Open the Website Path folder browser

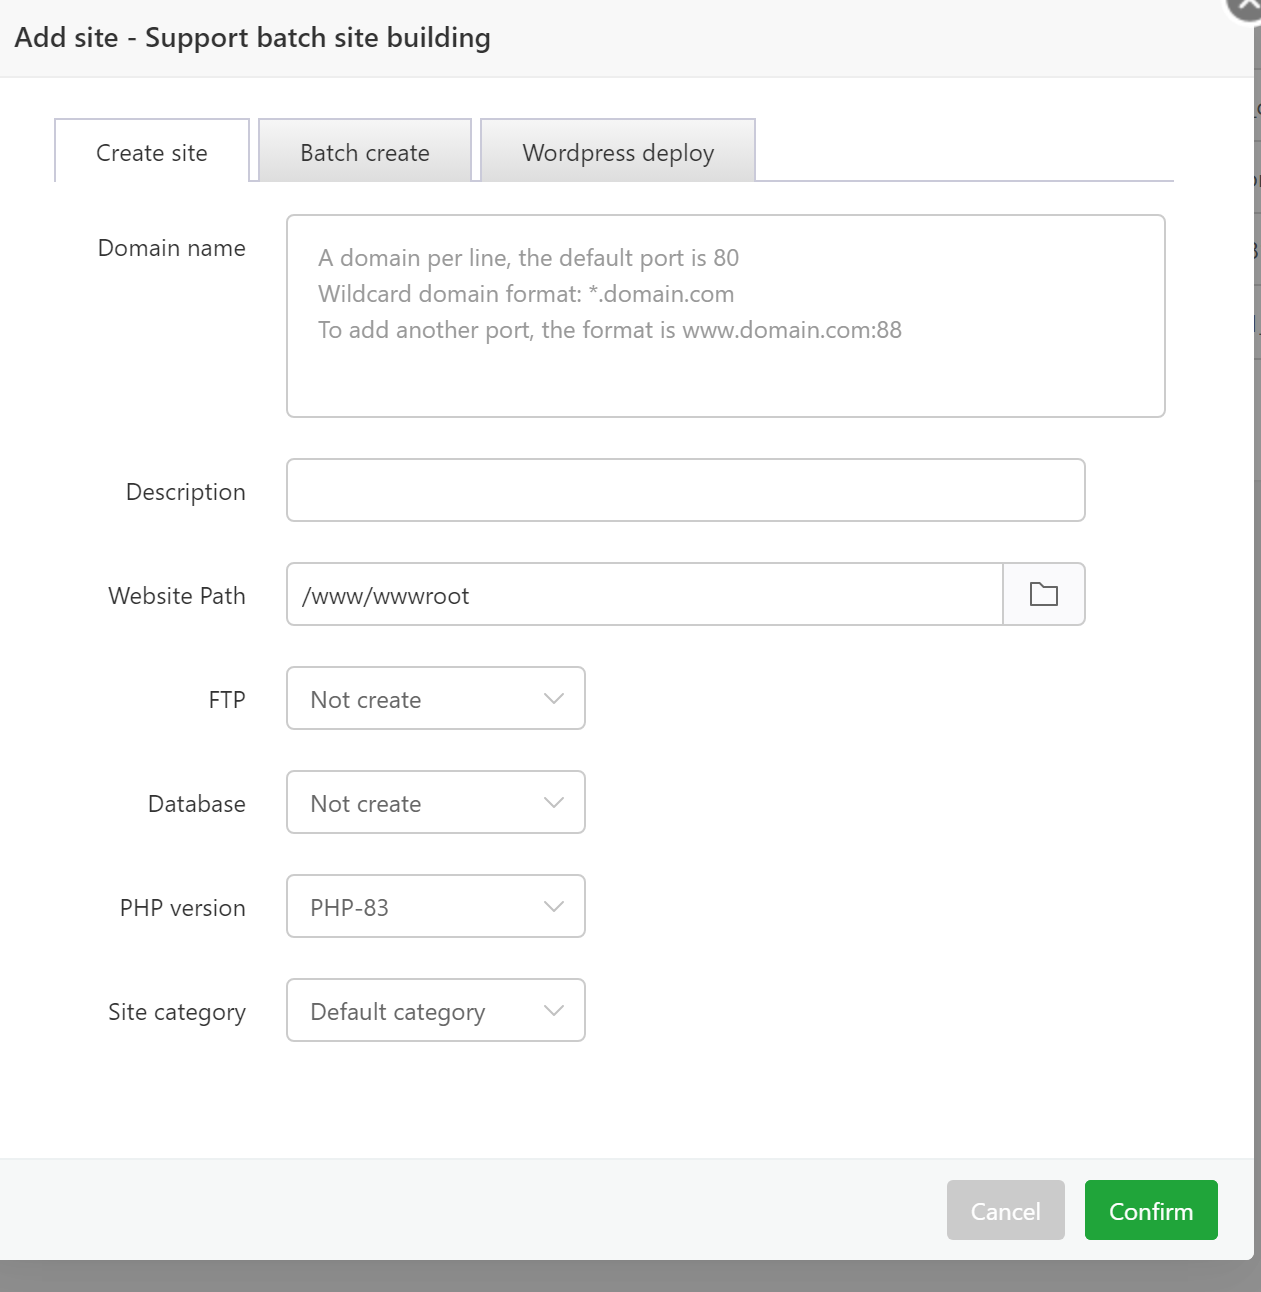(1043, 595)
